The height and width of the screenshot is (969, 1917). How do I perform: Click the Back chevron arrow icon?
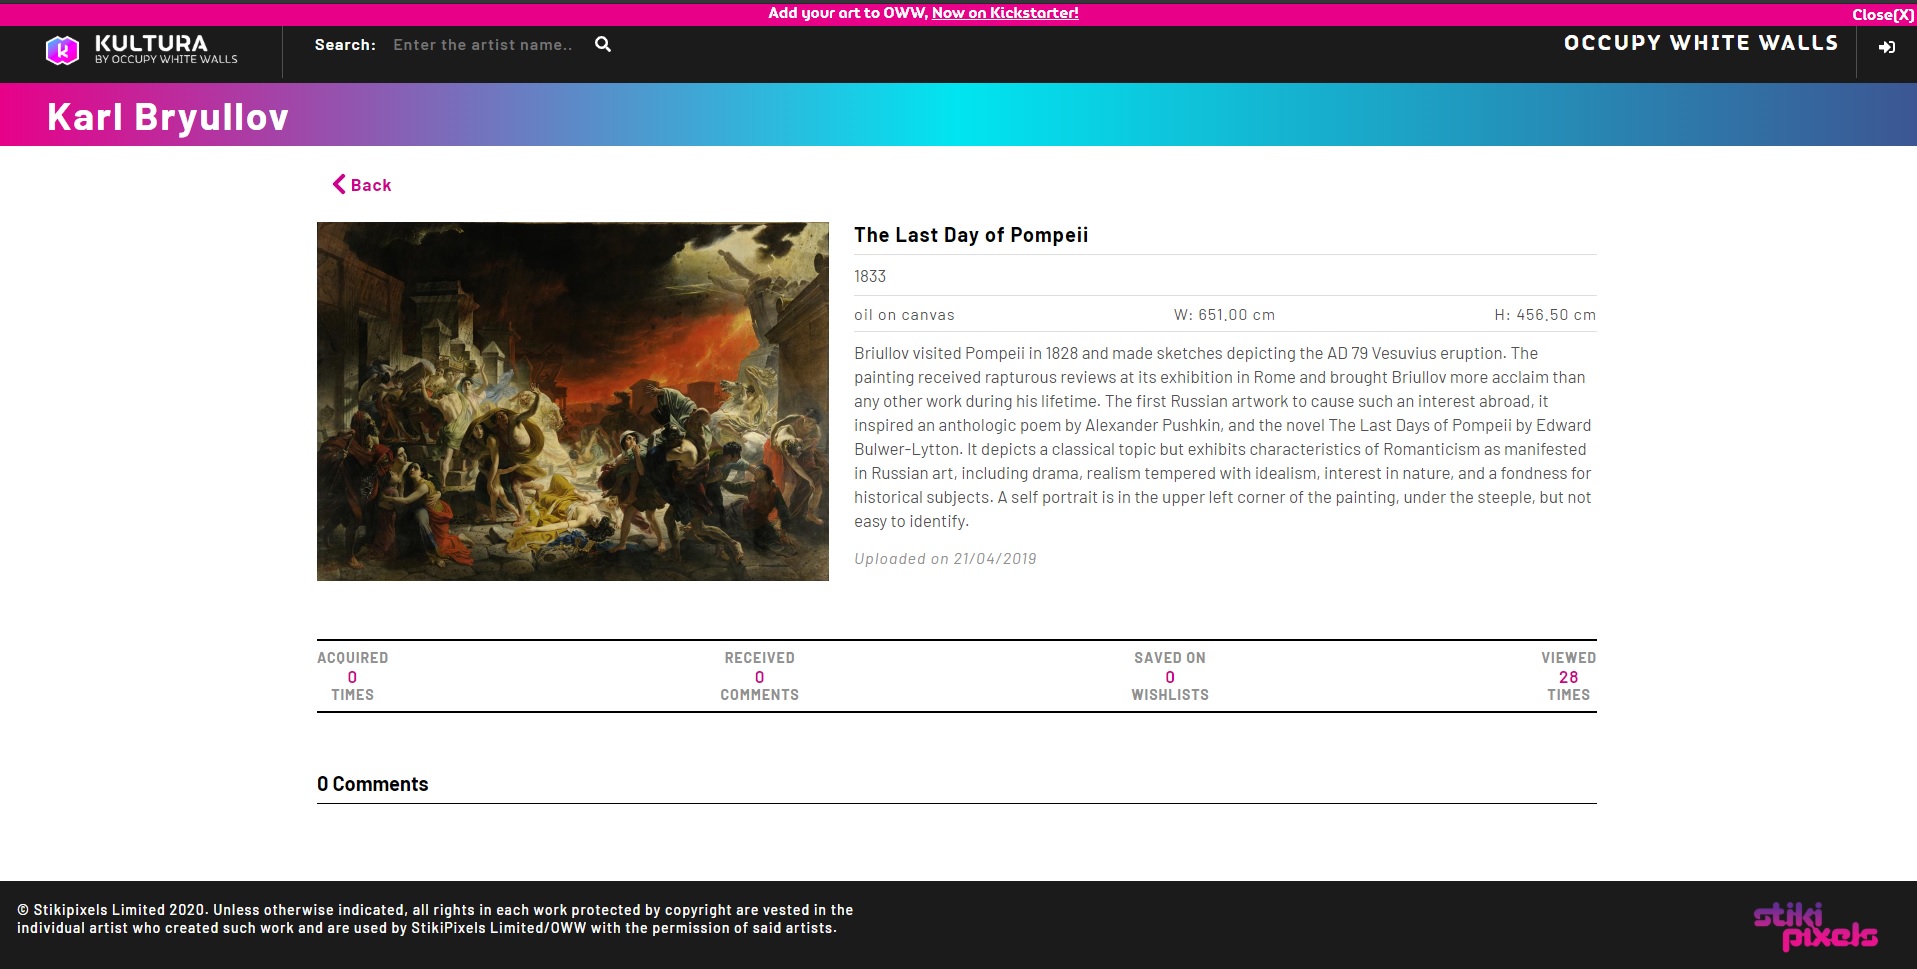pos(339,184)
